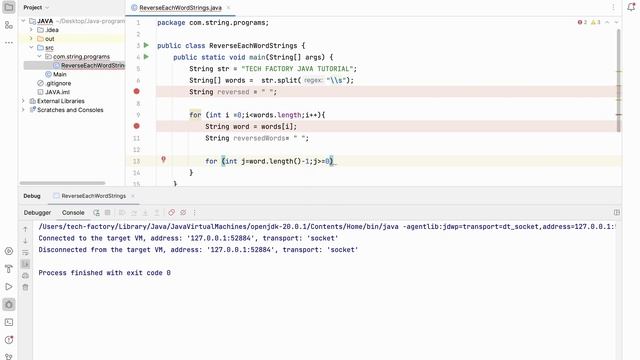Close the debug session tab

point(133,196)
